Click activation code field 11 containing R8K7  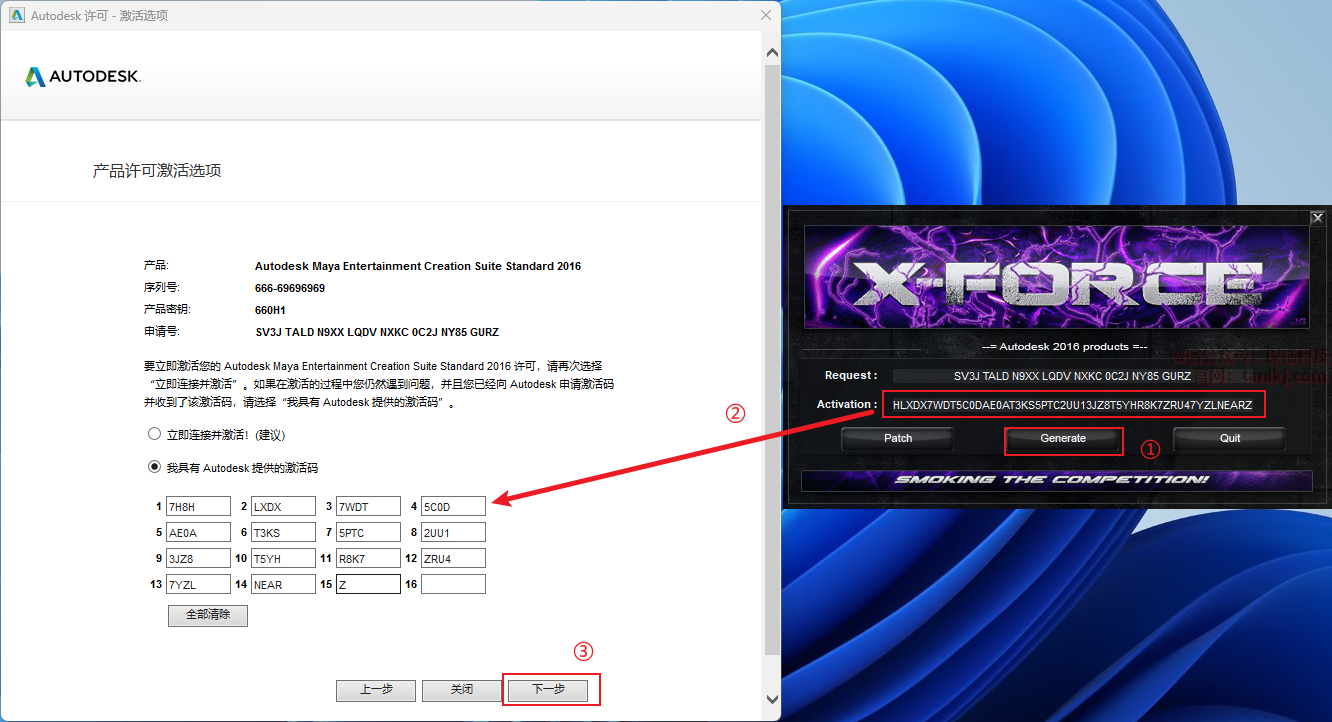coord(368,558)
